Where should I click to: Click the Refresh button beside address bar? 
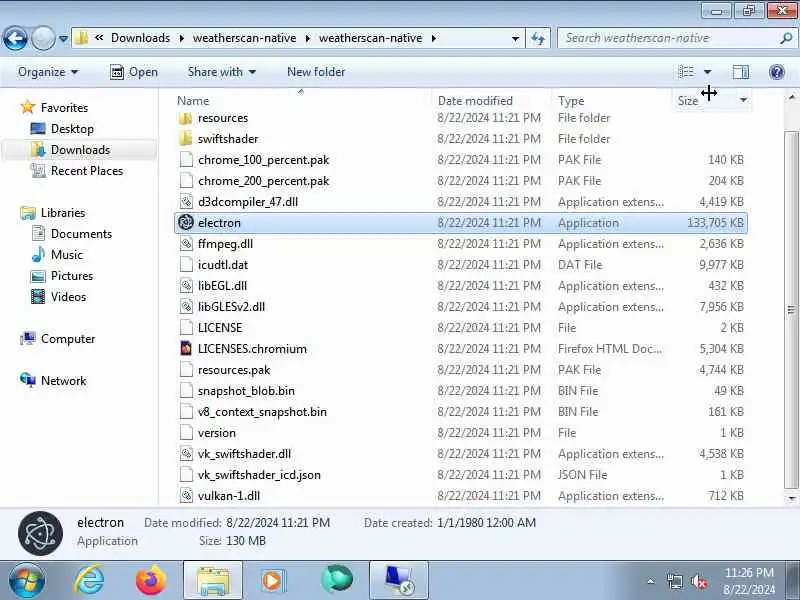click(538, 38)
